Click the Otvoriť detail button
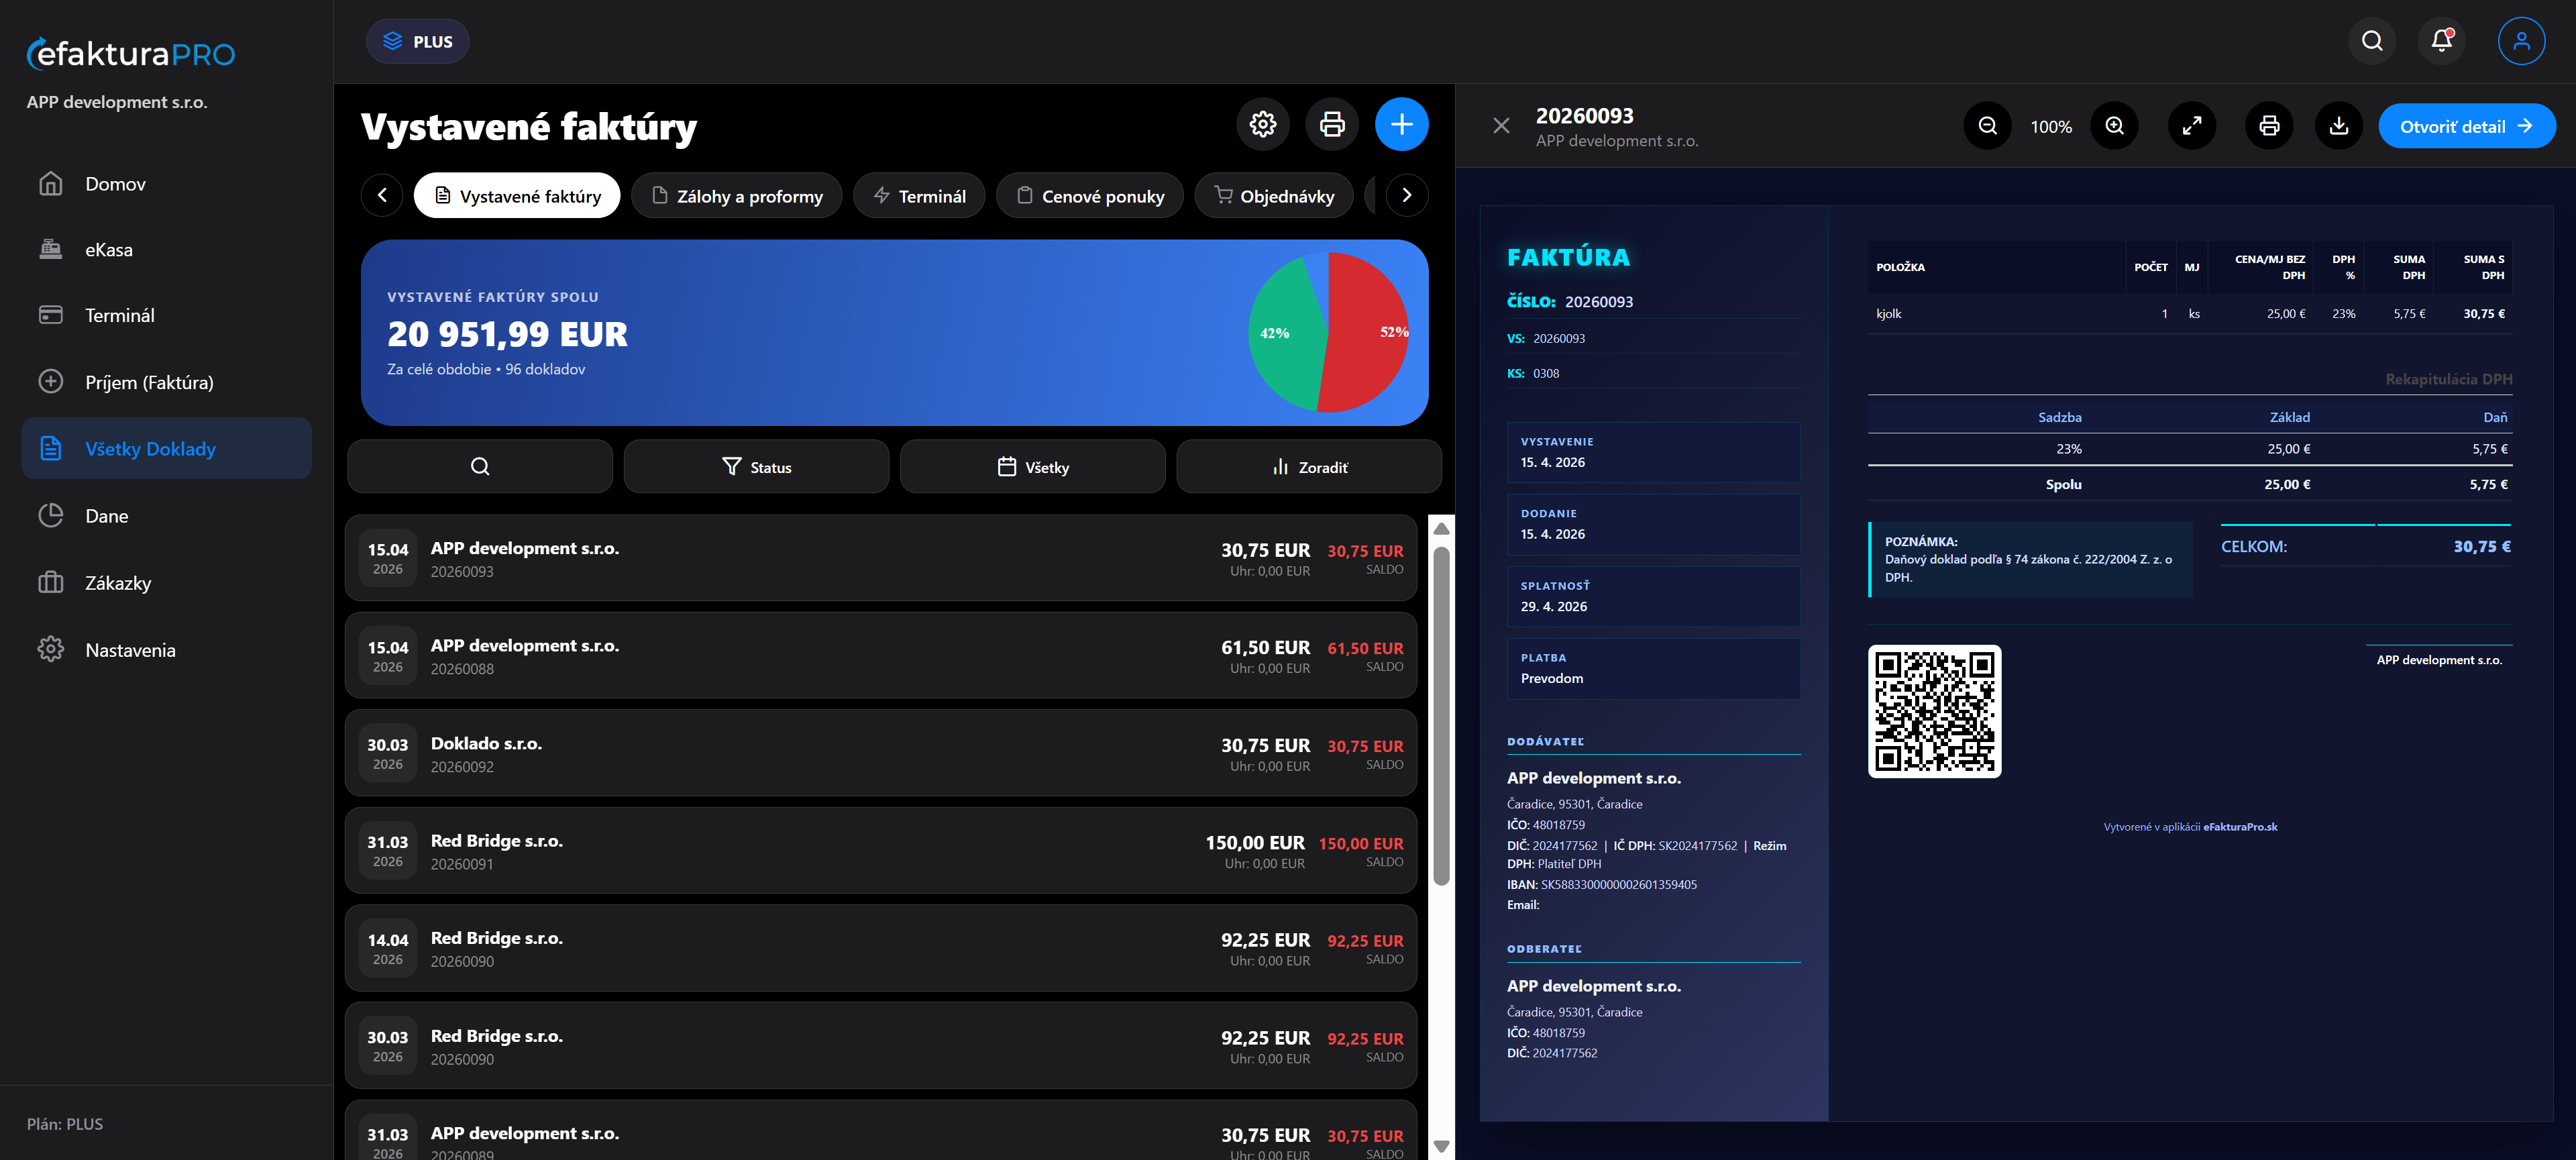 pyautogui.click(x=2466, y=126)
